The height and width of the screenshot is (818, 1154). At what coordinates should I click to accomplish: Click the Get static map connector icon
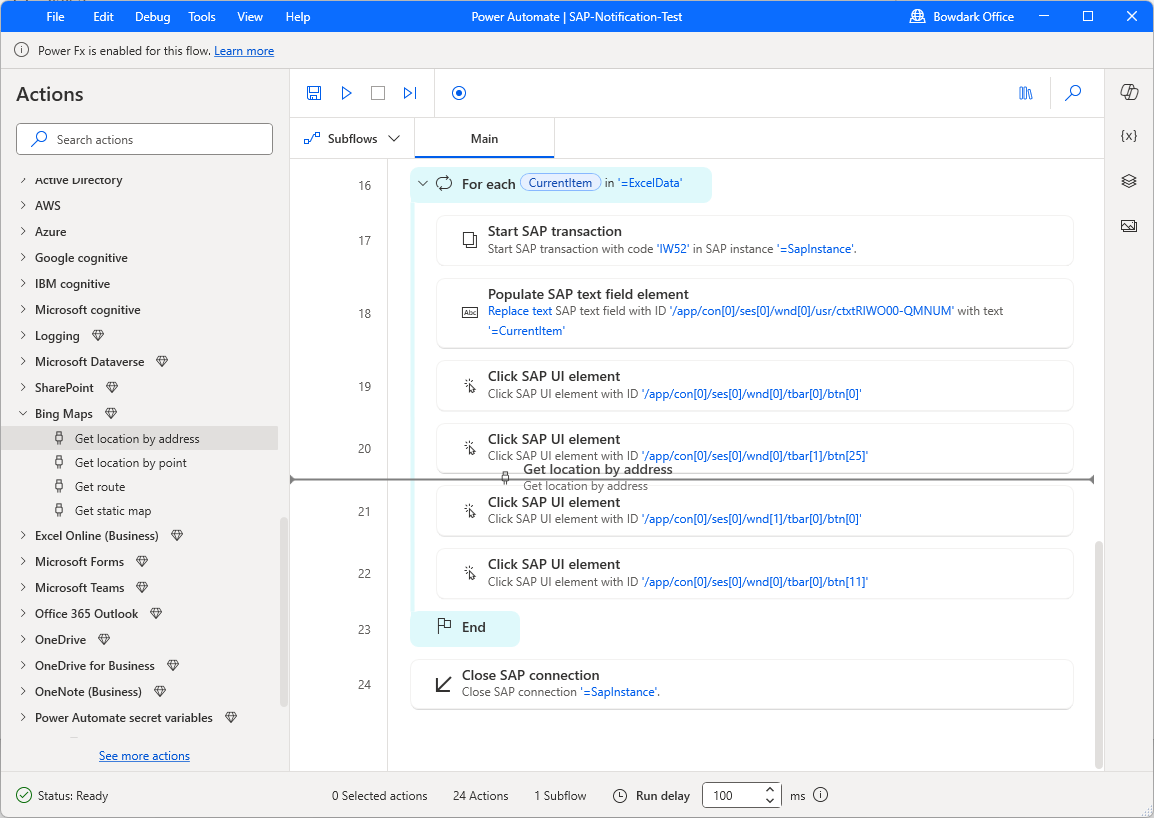point(59,510)
